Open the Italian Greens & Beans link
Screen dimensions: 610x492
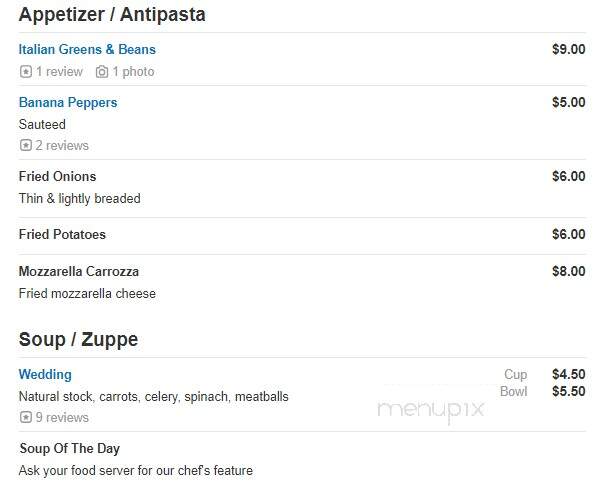point(87,49)
